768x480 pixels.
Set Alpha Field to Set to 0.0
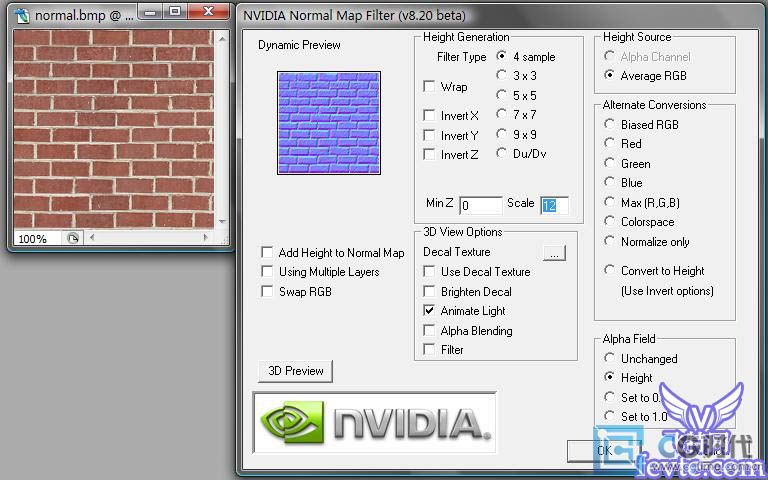[x=609, y=397]
